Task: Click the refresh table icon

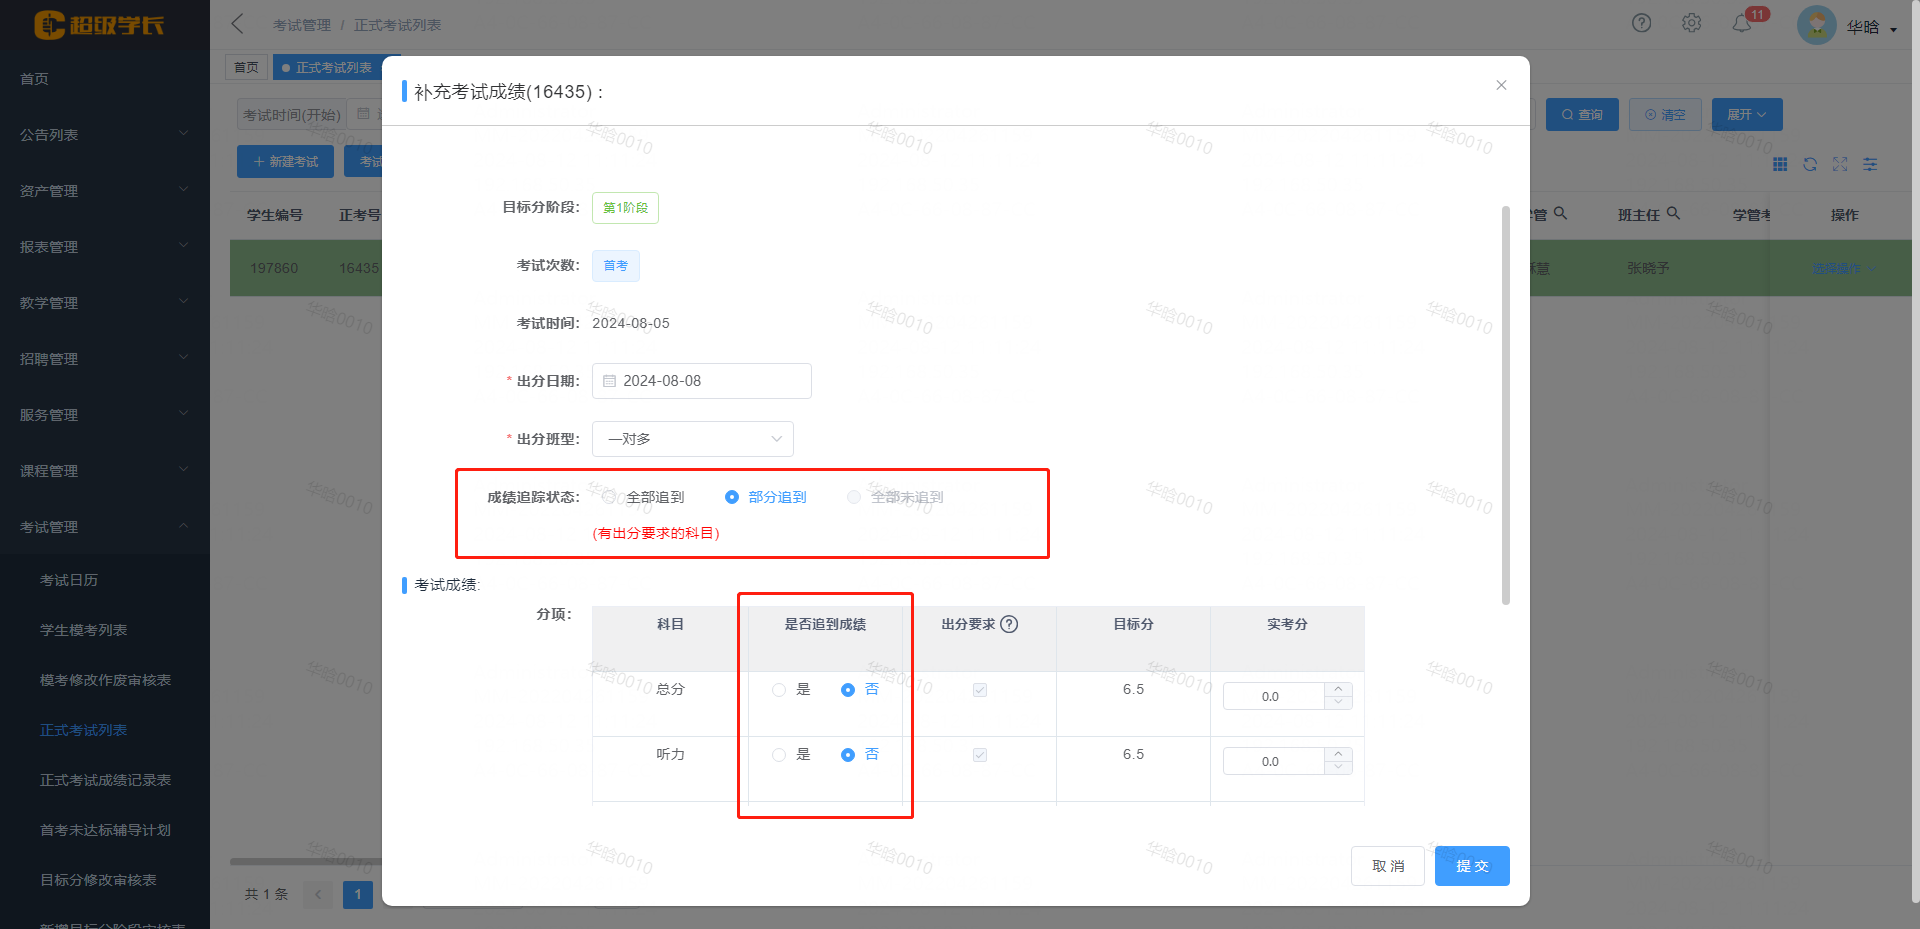Action: (x=1810, y=164)
